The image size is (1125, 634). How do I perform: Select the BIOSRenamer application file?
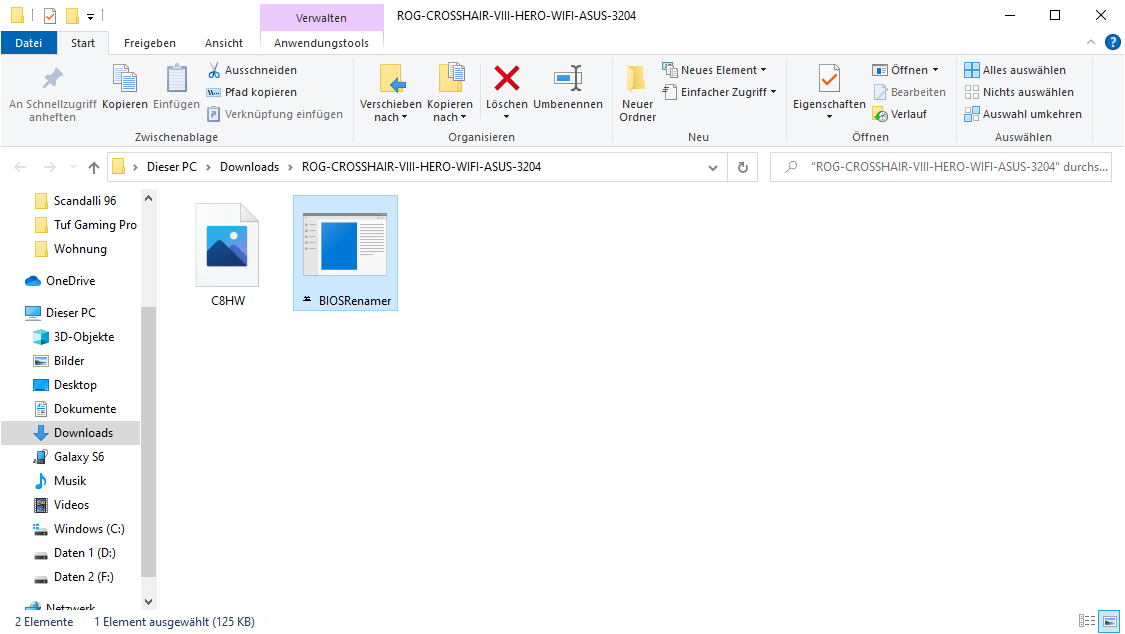click(x=345, y=253)
